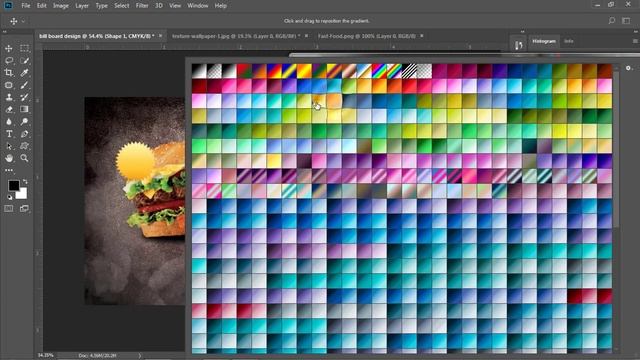Select the History Brush tool

pyautogui.click(x=24, y=97)
